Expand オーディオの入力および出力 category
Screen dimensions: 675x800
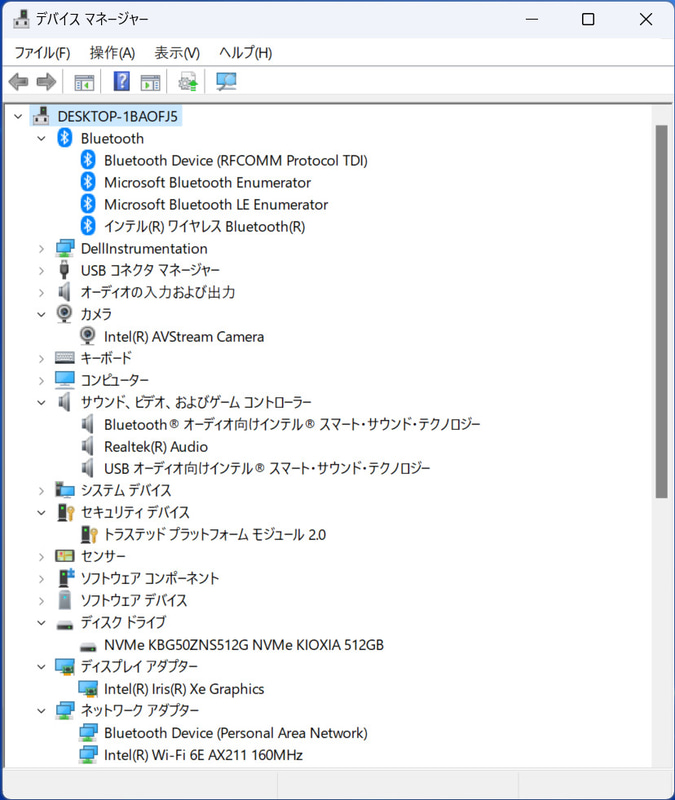tap(41, 293)
